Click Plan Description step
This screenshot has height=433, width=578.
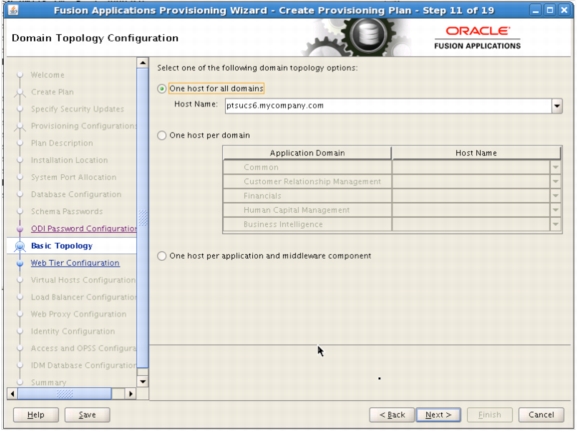tap(62, 143)
